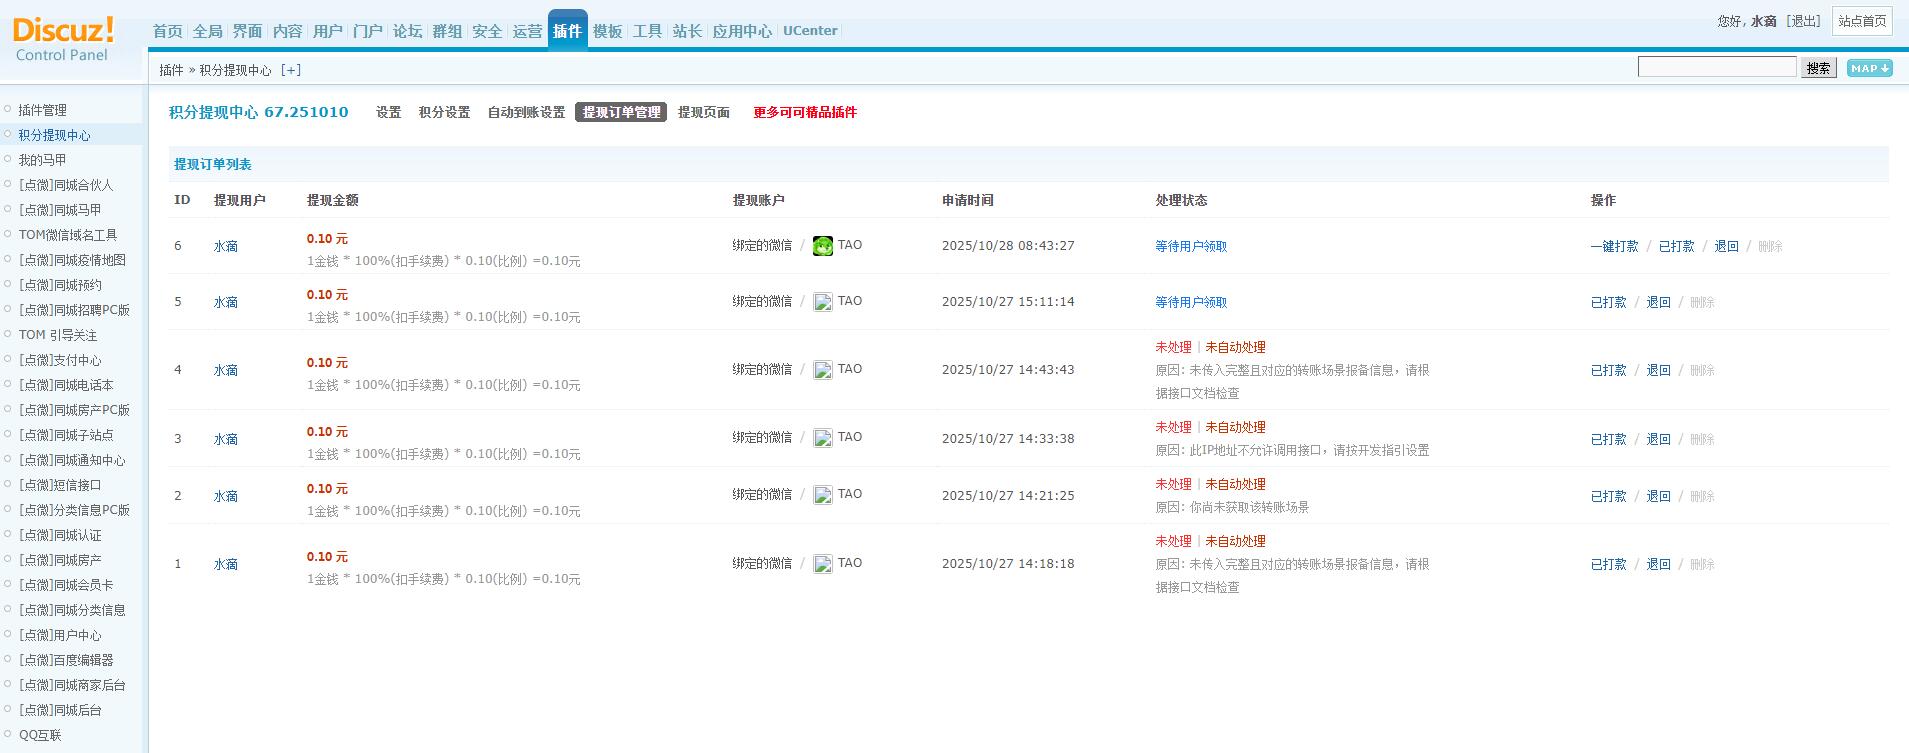This screenshot has height=753, width=1909.
Task: Mark order 1 as 已打款
Action: click(x=1608, y=564)
